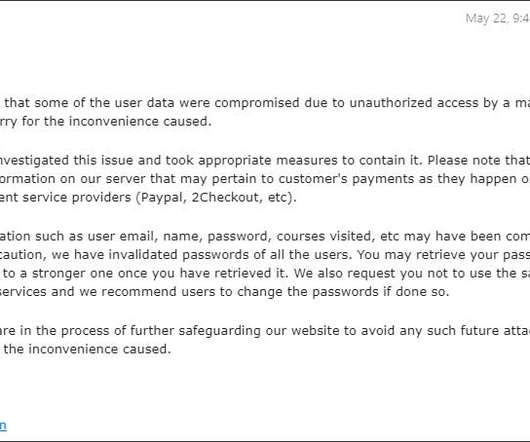
Task: Click the word "compromised" in the first line
Action: coord(257,103)
